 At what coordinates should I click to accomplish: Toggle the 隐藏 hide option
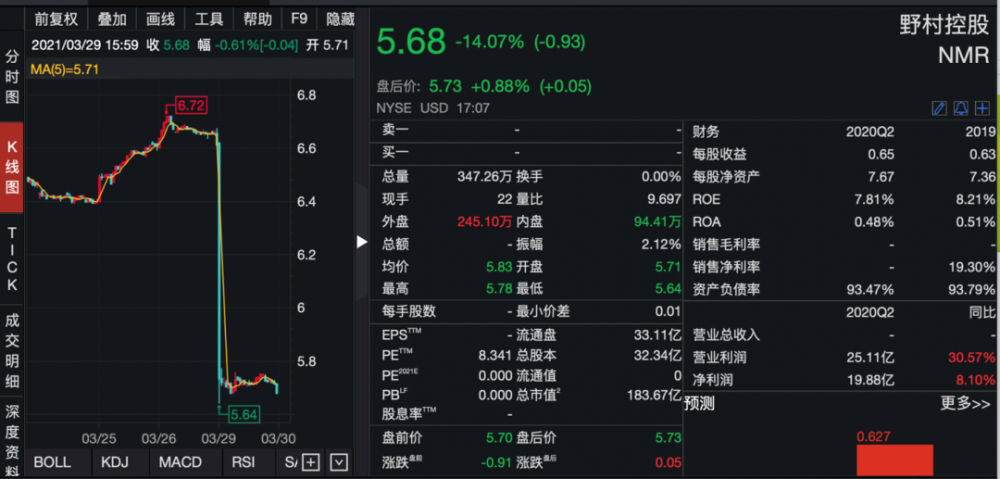[x=340, y=19]
